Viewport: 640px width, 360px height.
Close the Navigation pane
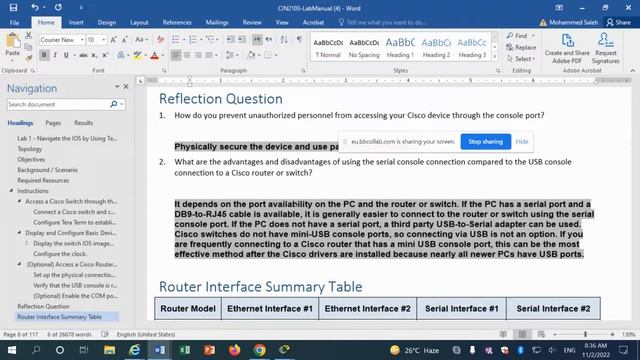pos(126,87)
